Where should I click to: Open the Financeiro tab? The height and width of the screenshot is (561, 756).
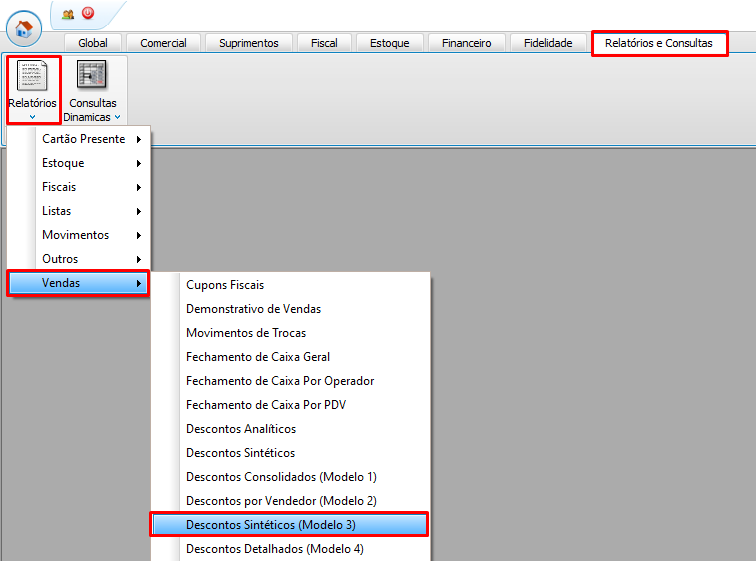pos(467,43)
